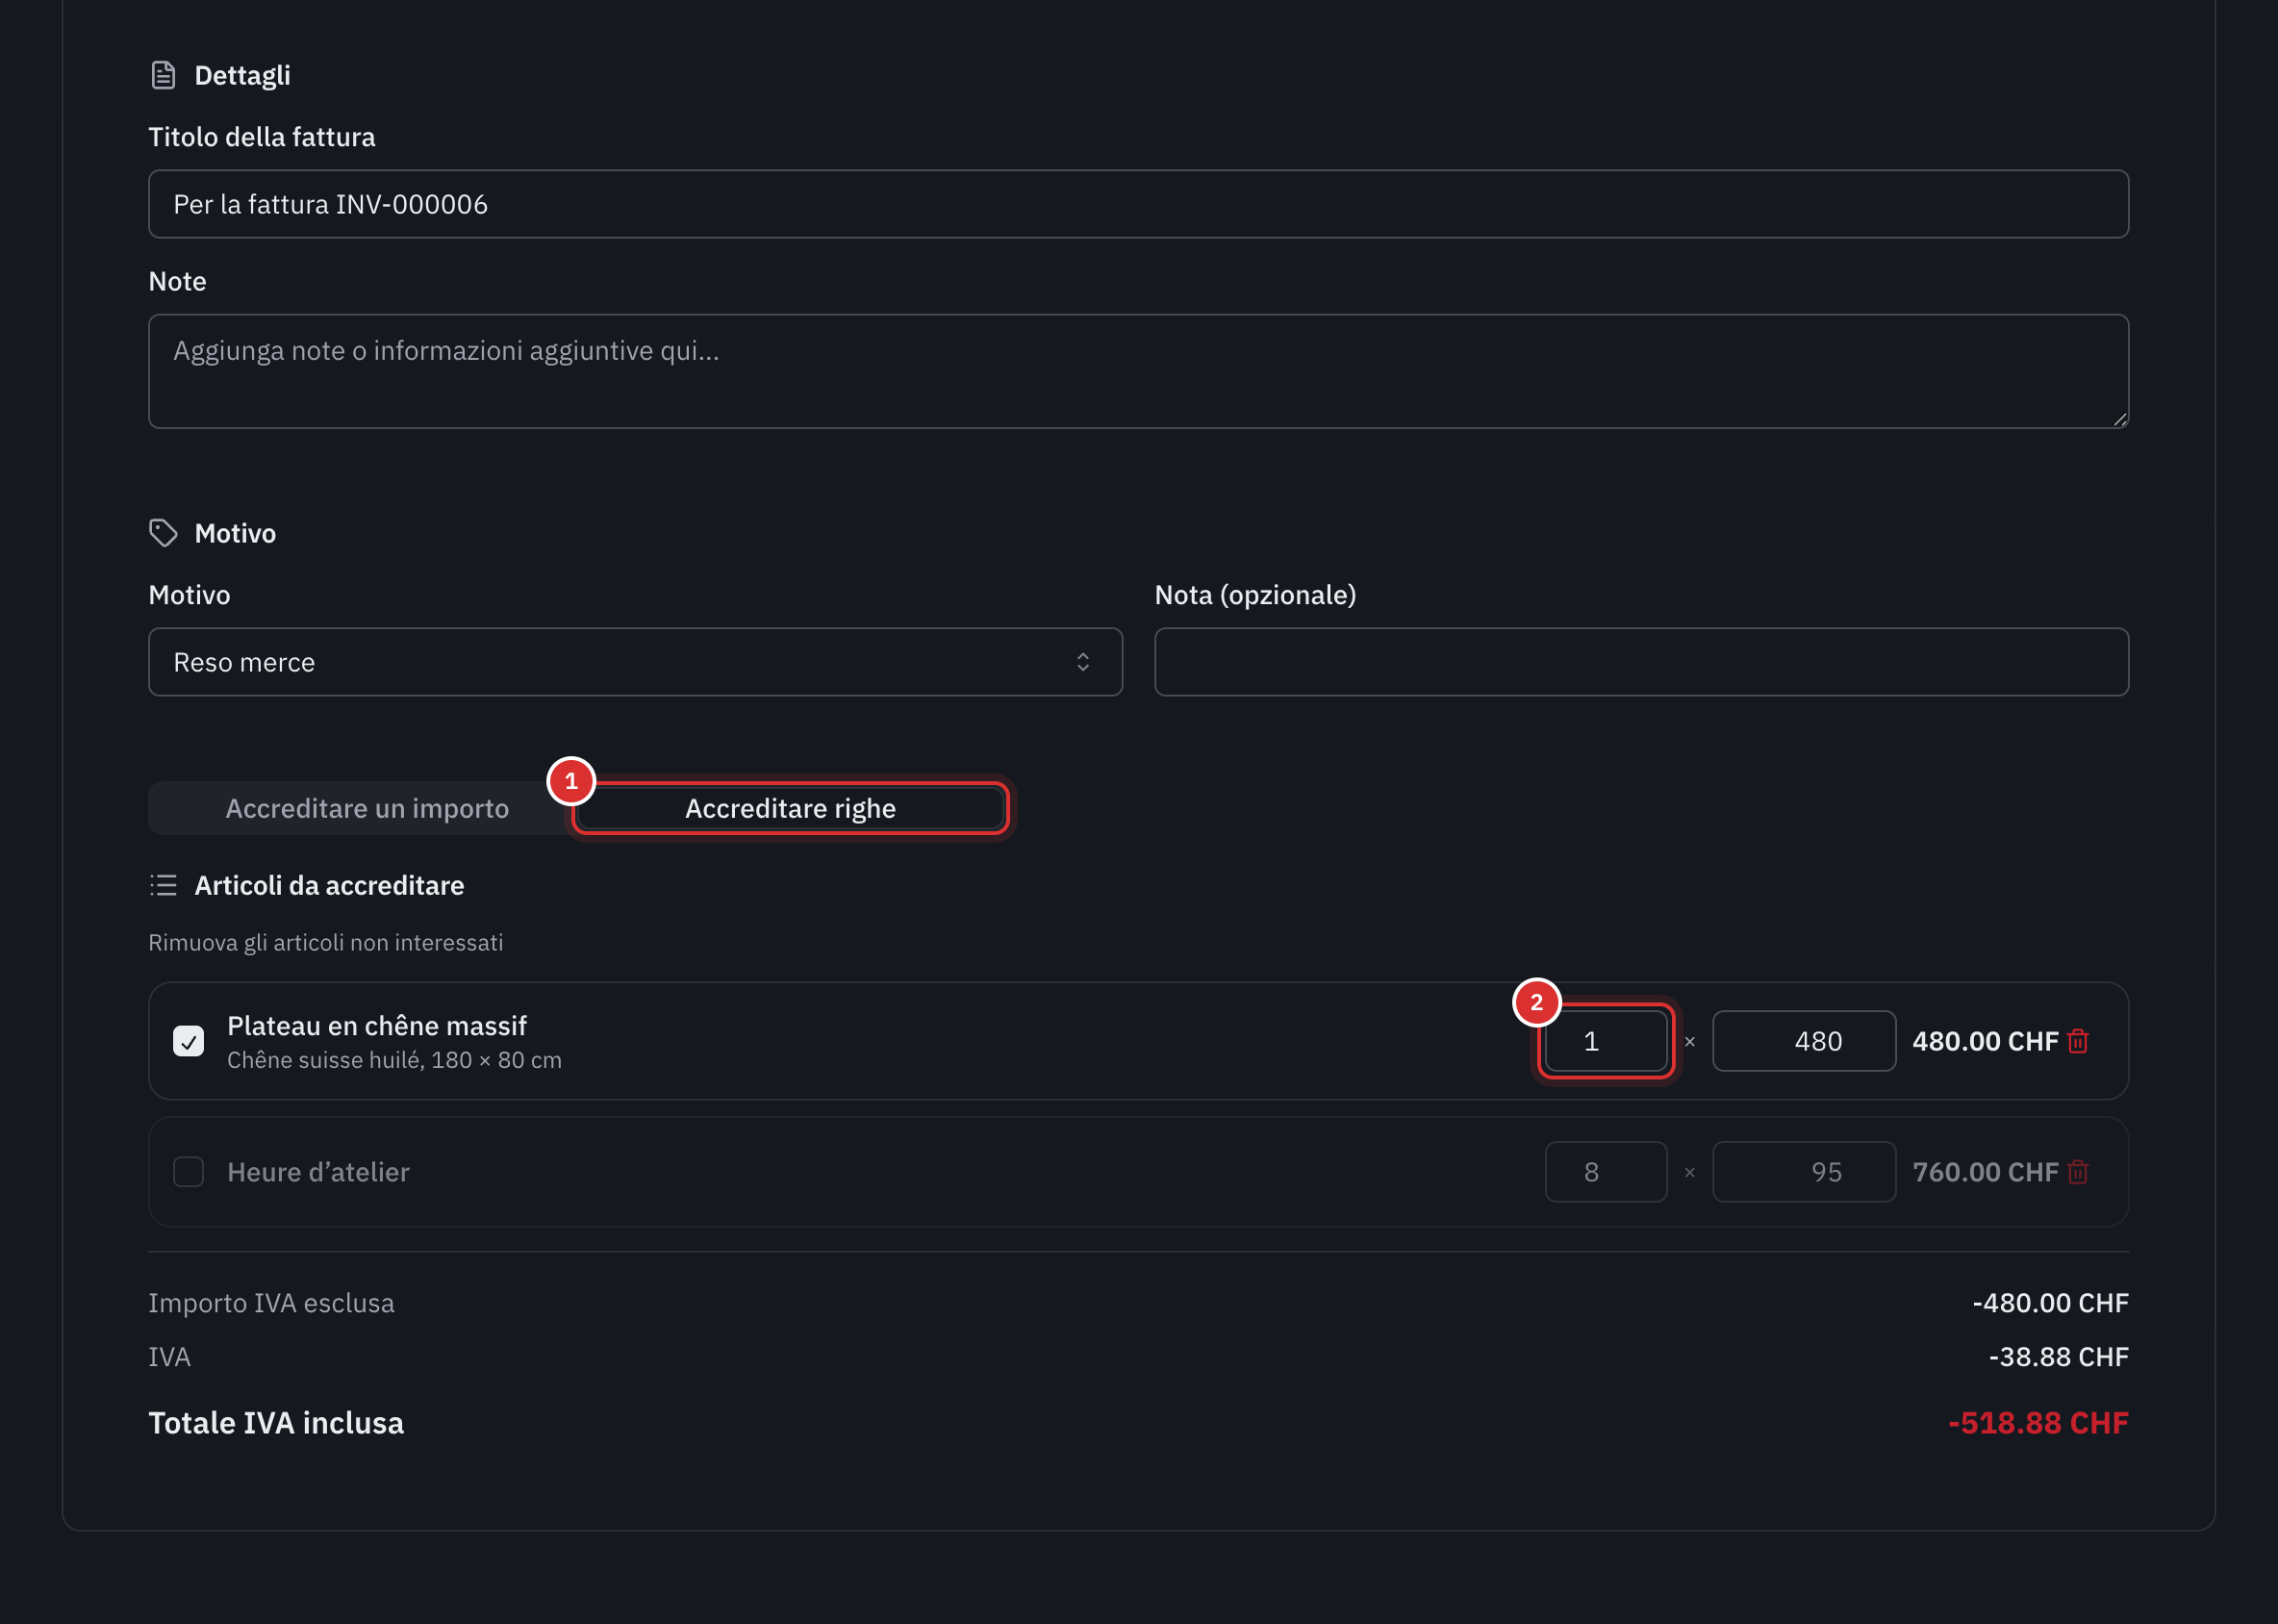Click into the Note textarea
Screen dimensions: 2278x1624
1138,371
